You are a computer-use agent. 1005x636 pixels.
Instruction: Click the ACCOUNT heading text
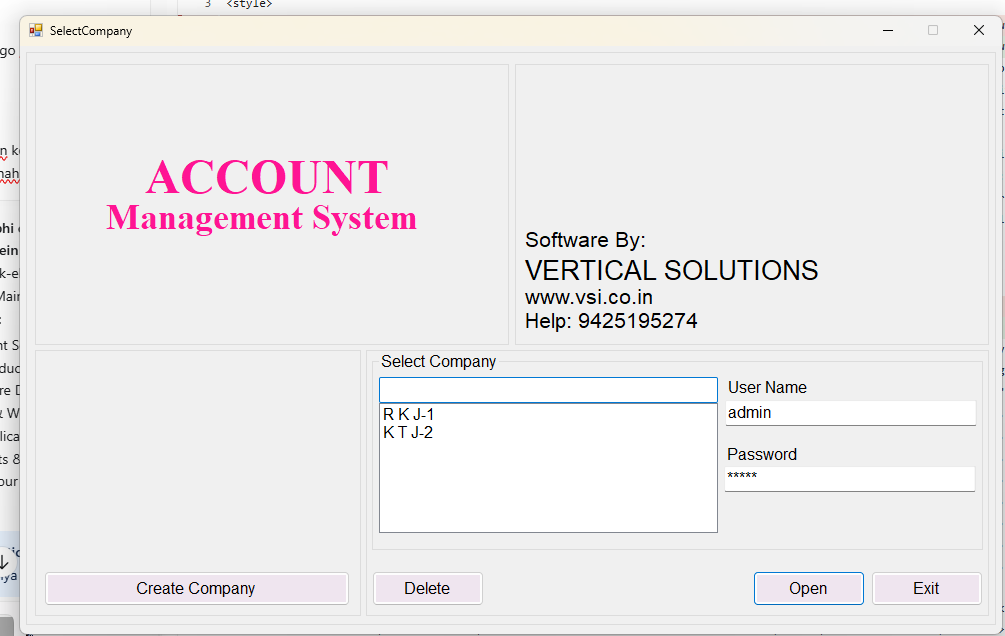coord(267,177)
